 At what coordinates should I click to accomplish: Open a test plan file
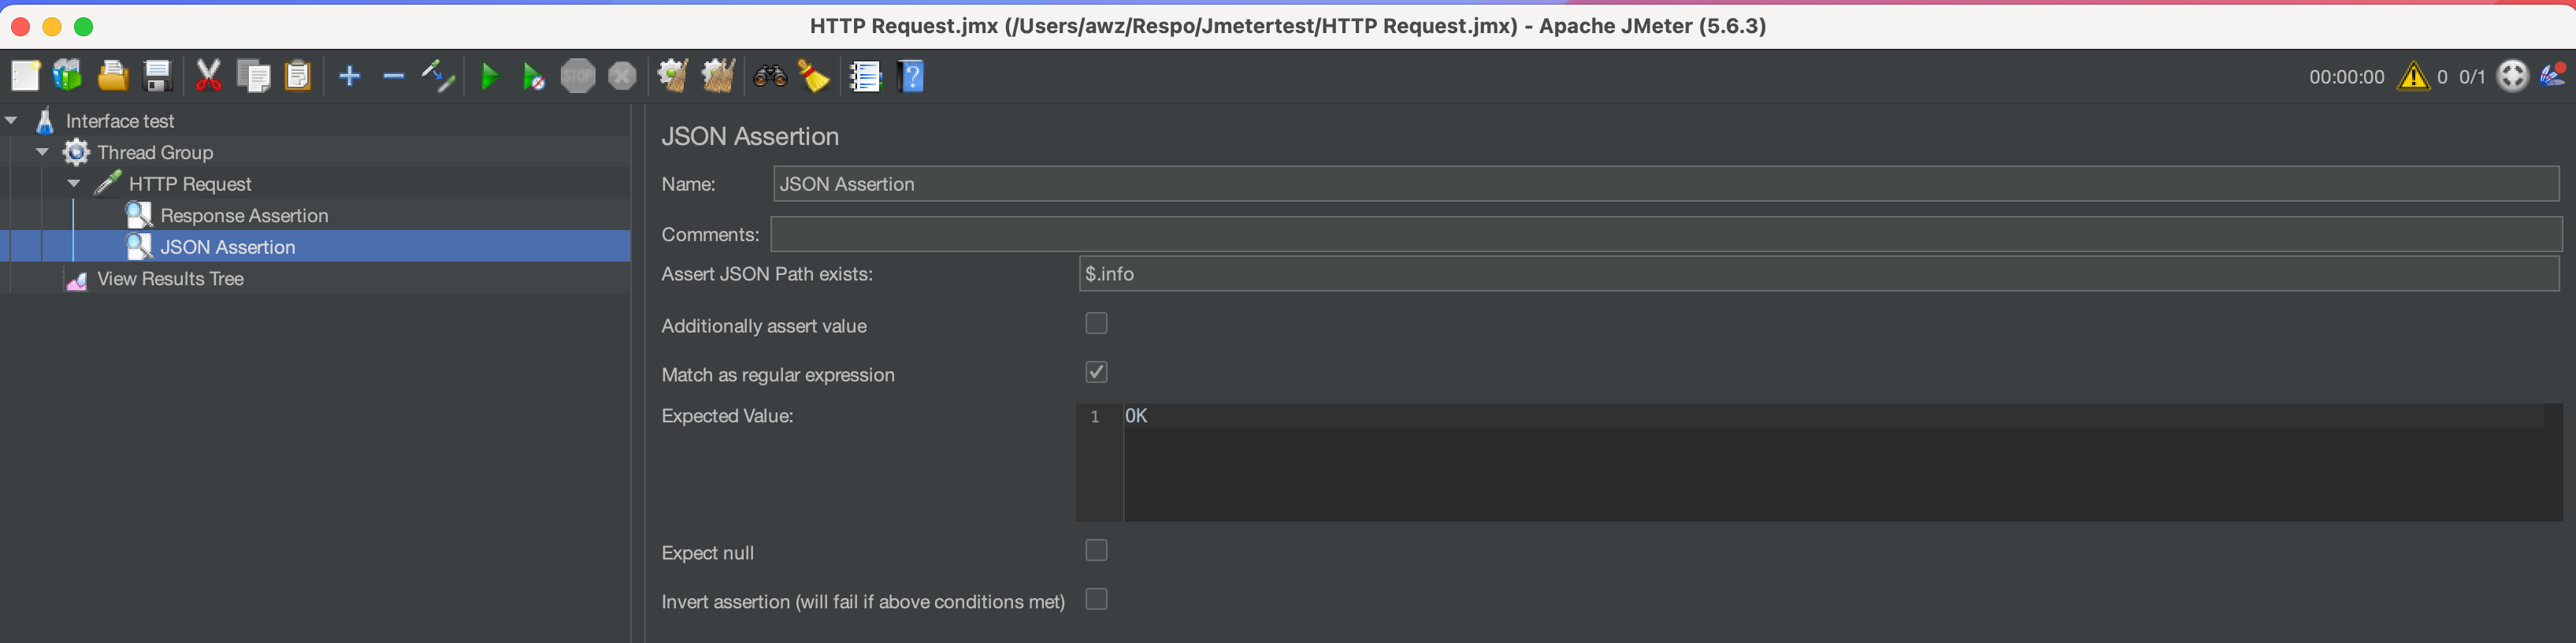click(x=112, y=76)
